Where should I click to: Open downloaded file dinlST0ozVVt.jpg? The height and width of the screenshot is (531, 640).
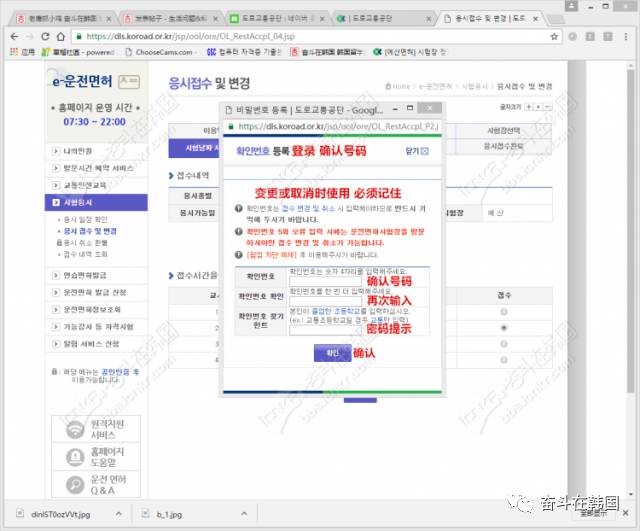60,514
